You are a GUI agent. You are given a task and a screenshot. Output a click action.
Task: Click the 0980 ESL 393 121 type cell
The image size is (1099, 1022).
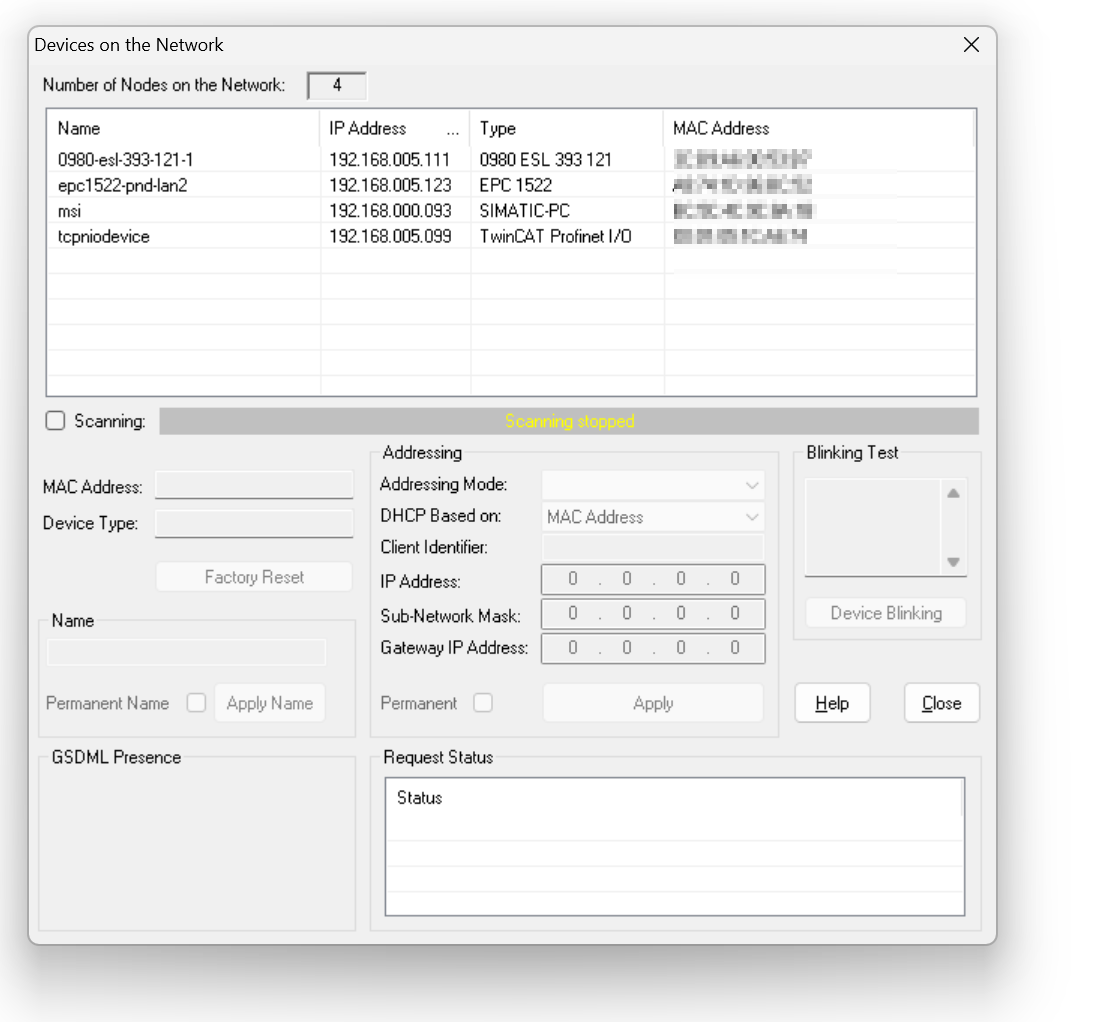click(x=545, y=160)
